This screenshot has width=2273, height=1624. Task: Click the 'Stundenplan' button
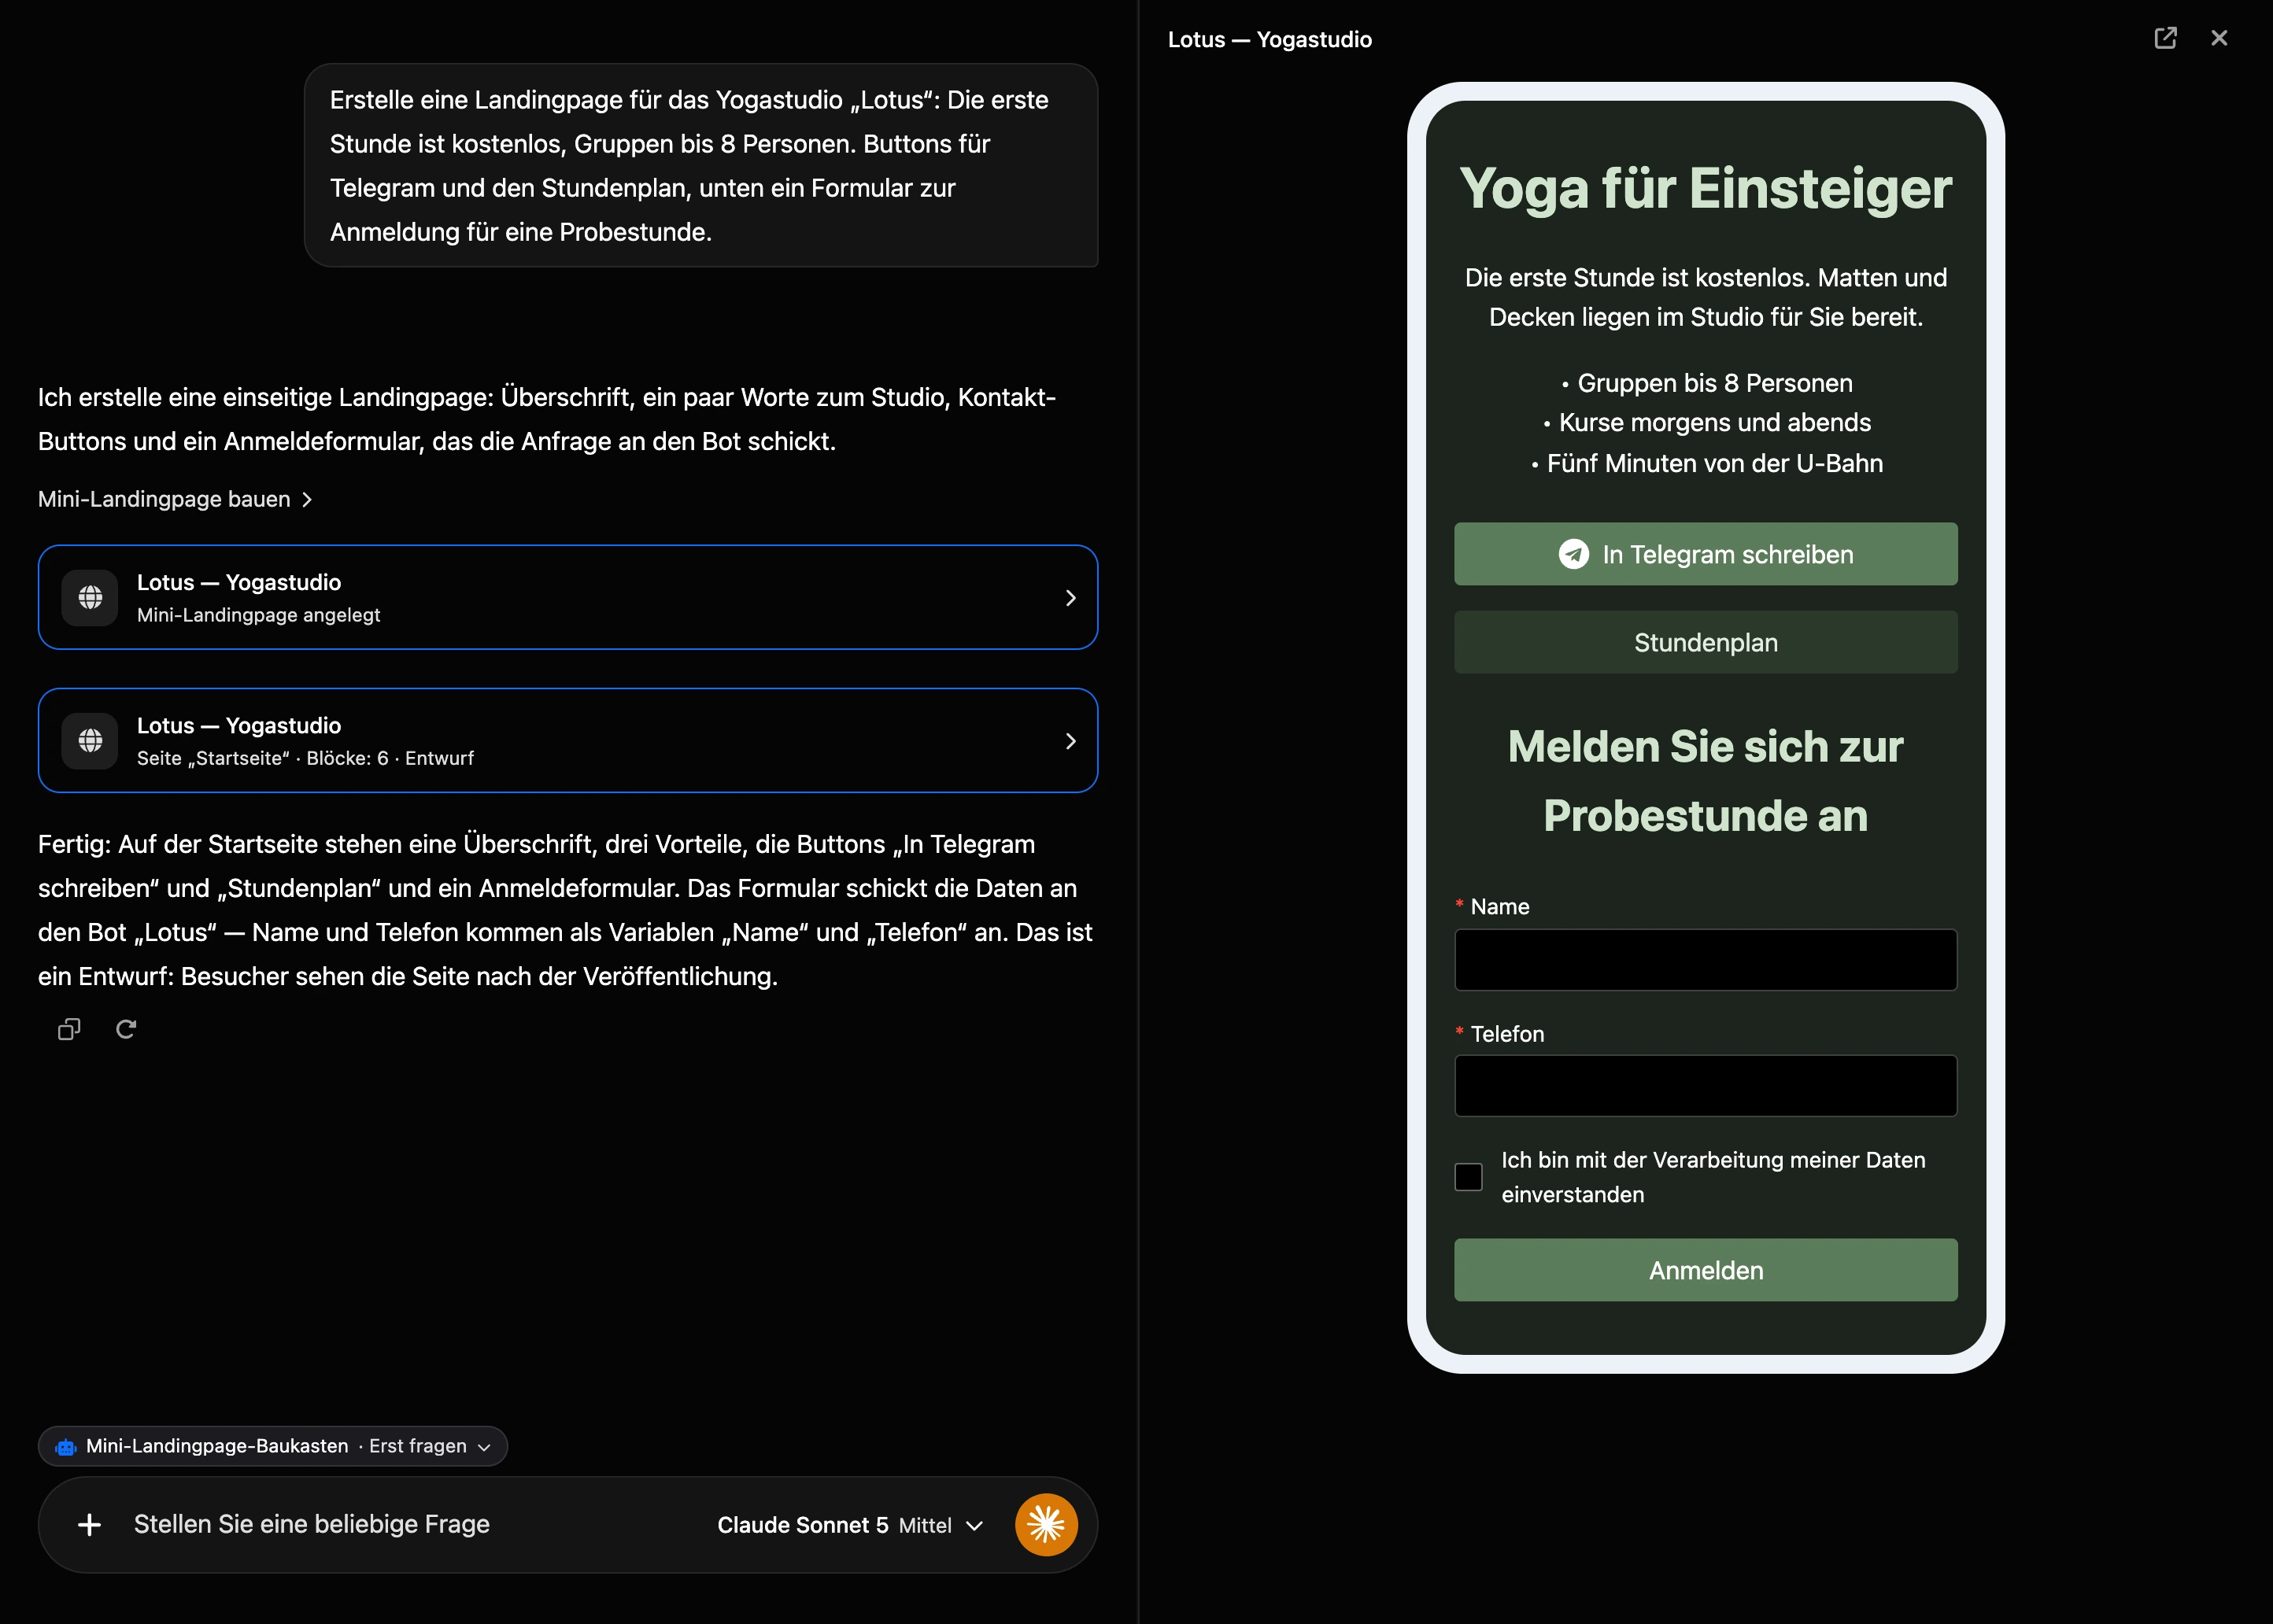click(1705, 642)
